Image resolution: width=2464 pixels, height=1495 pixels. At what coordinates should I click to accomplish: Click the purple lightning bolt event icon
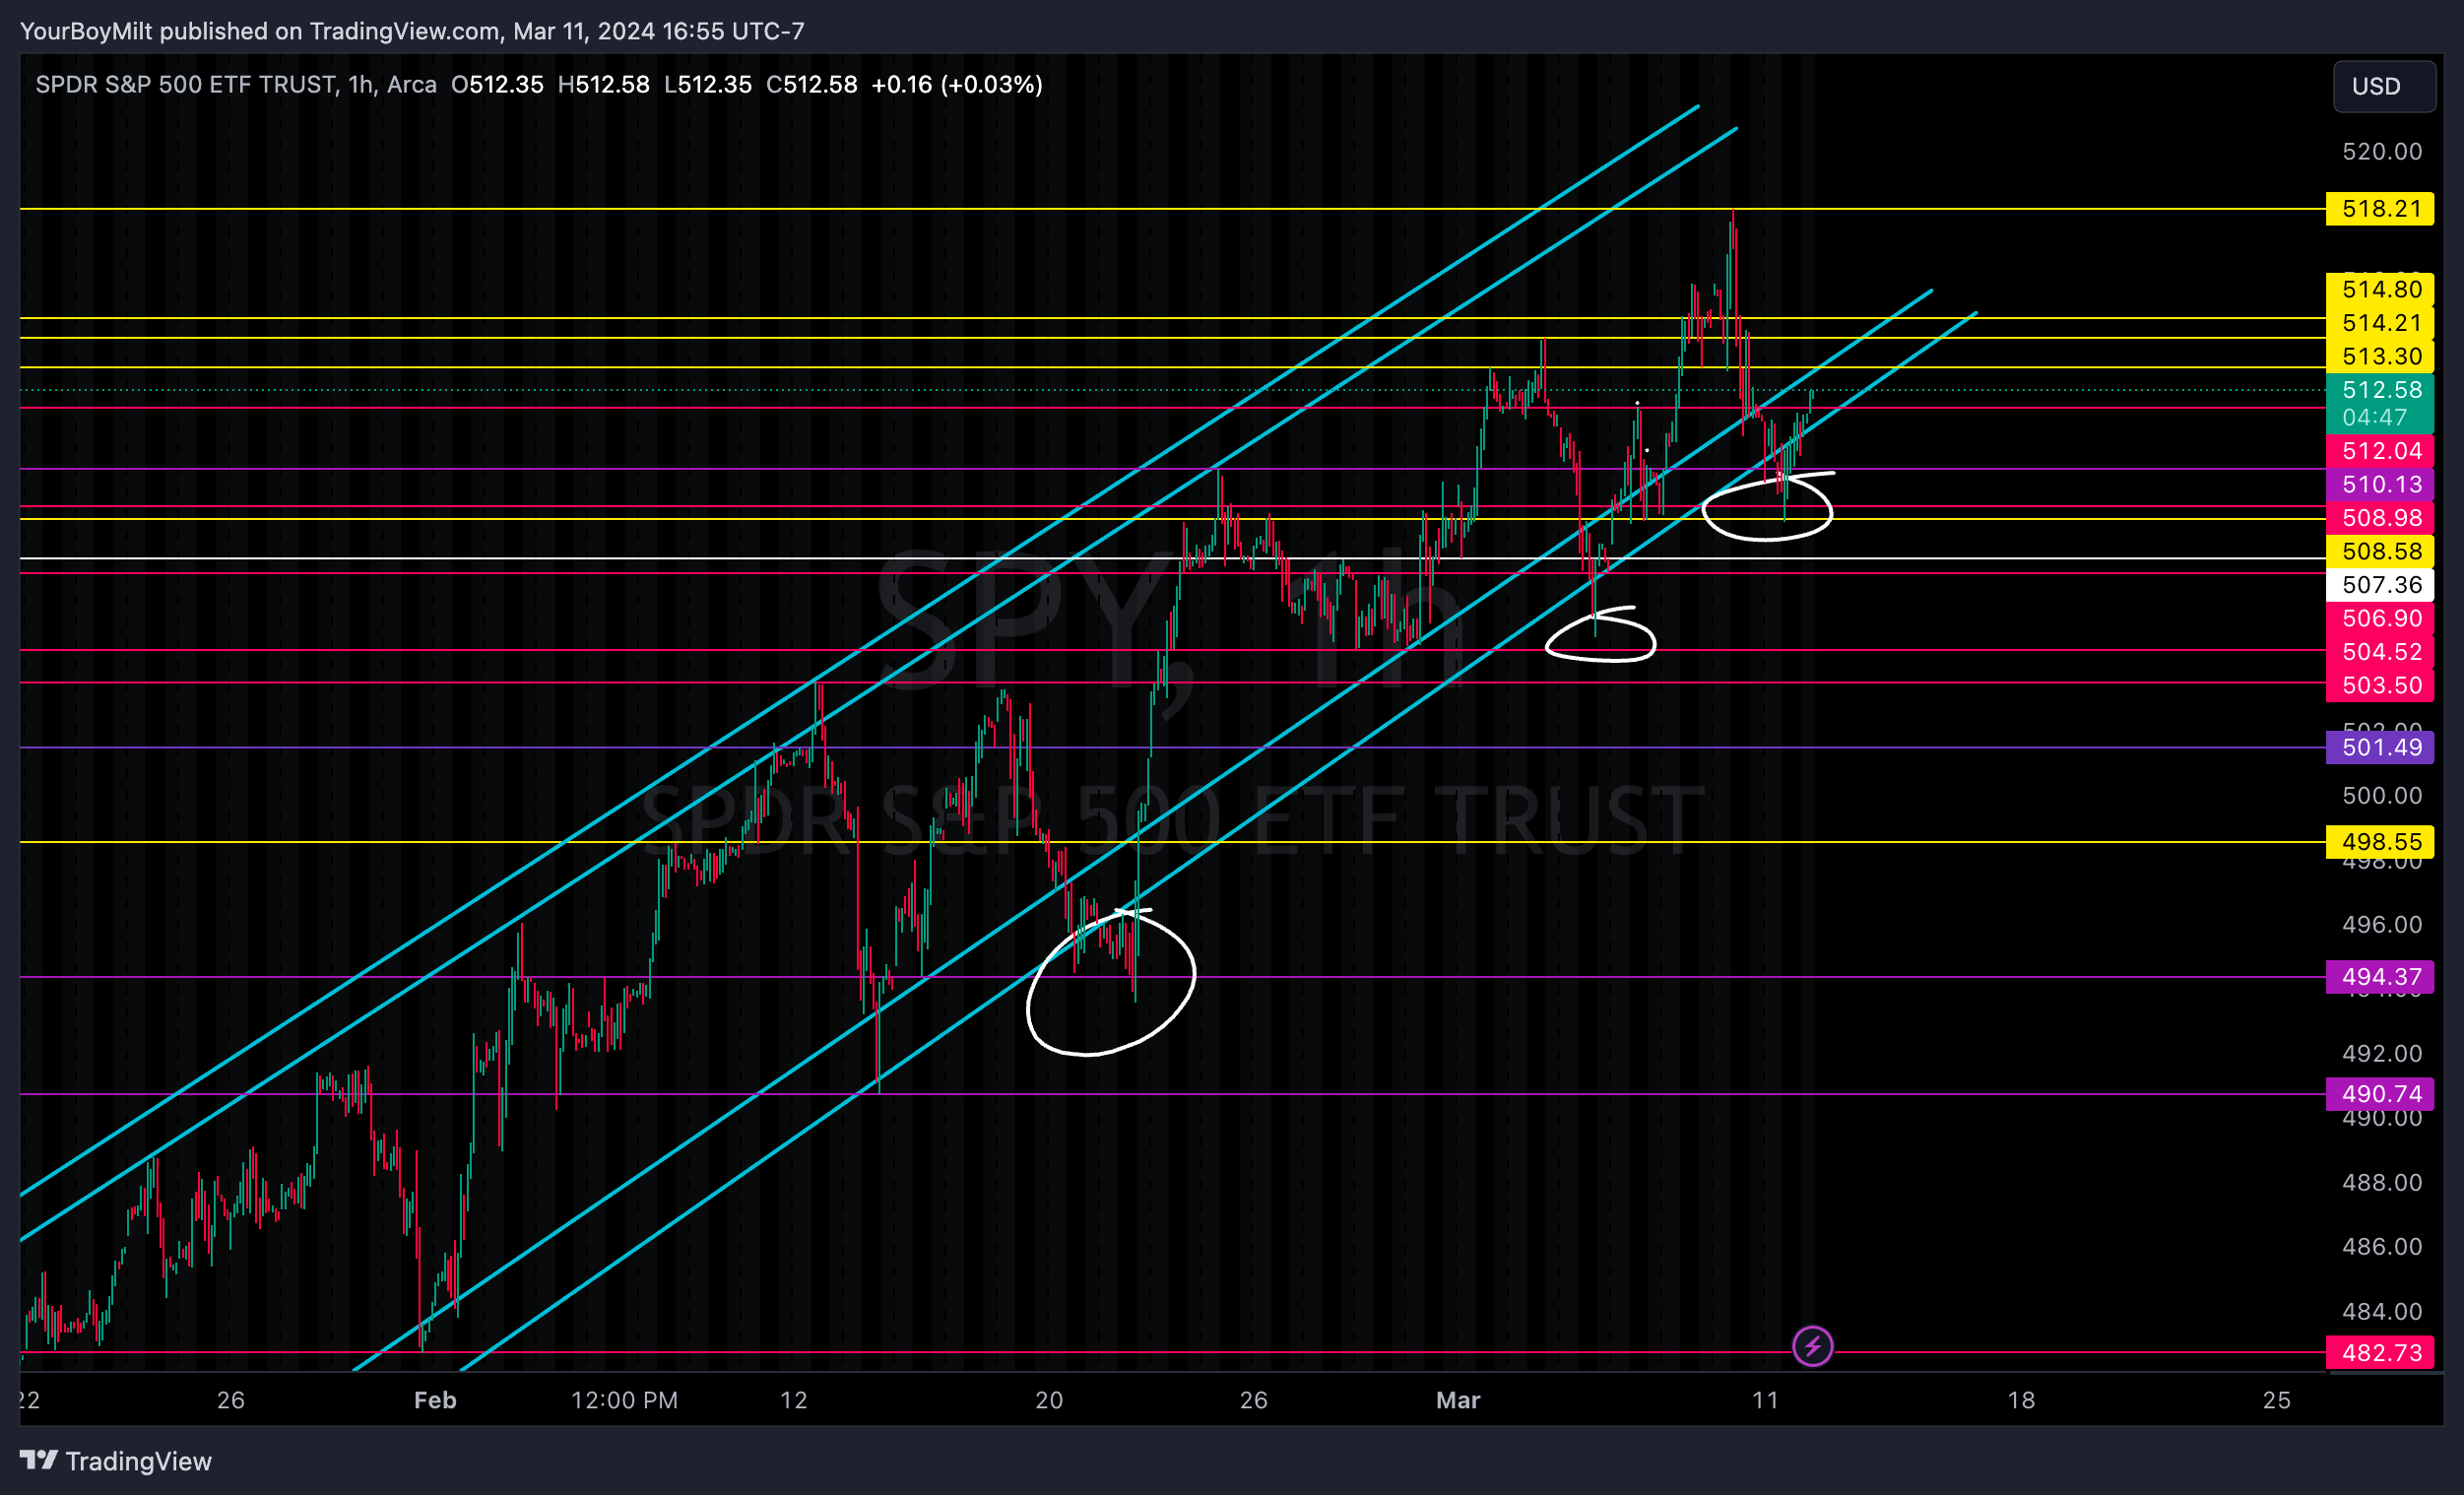[x=1812, y=1346]
